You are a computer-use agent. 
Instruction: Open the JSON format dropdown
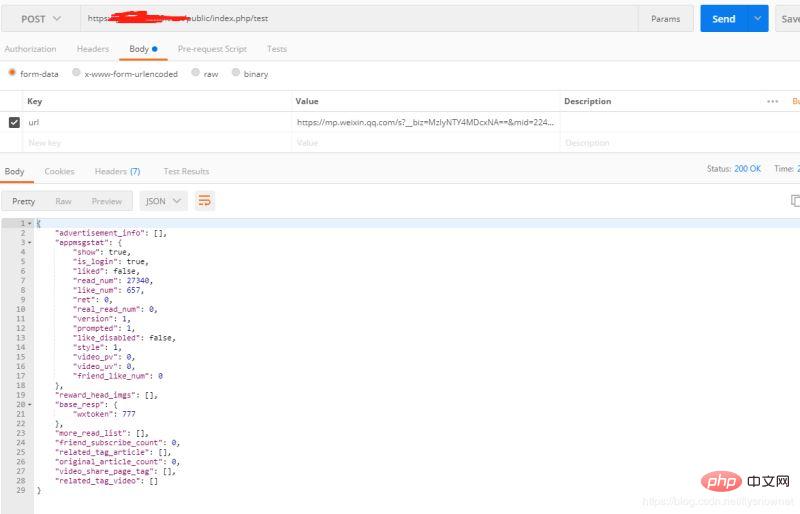163,201
